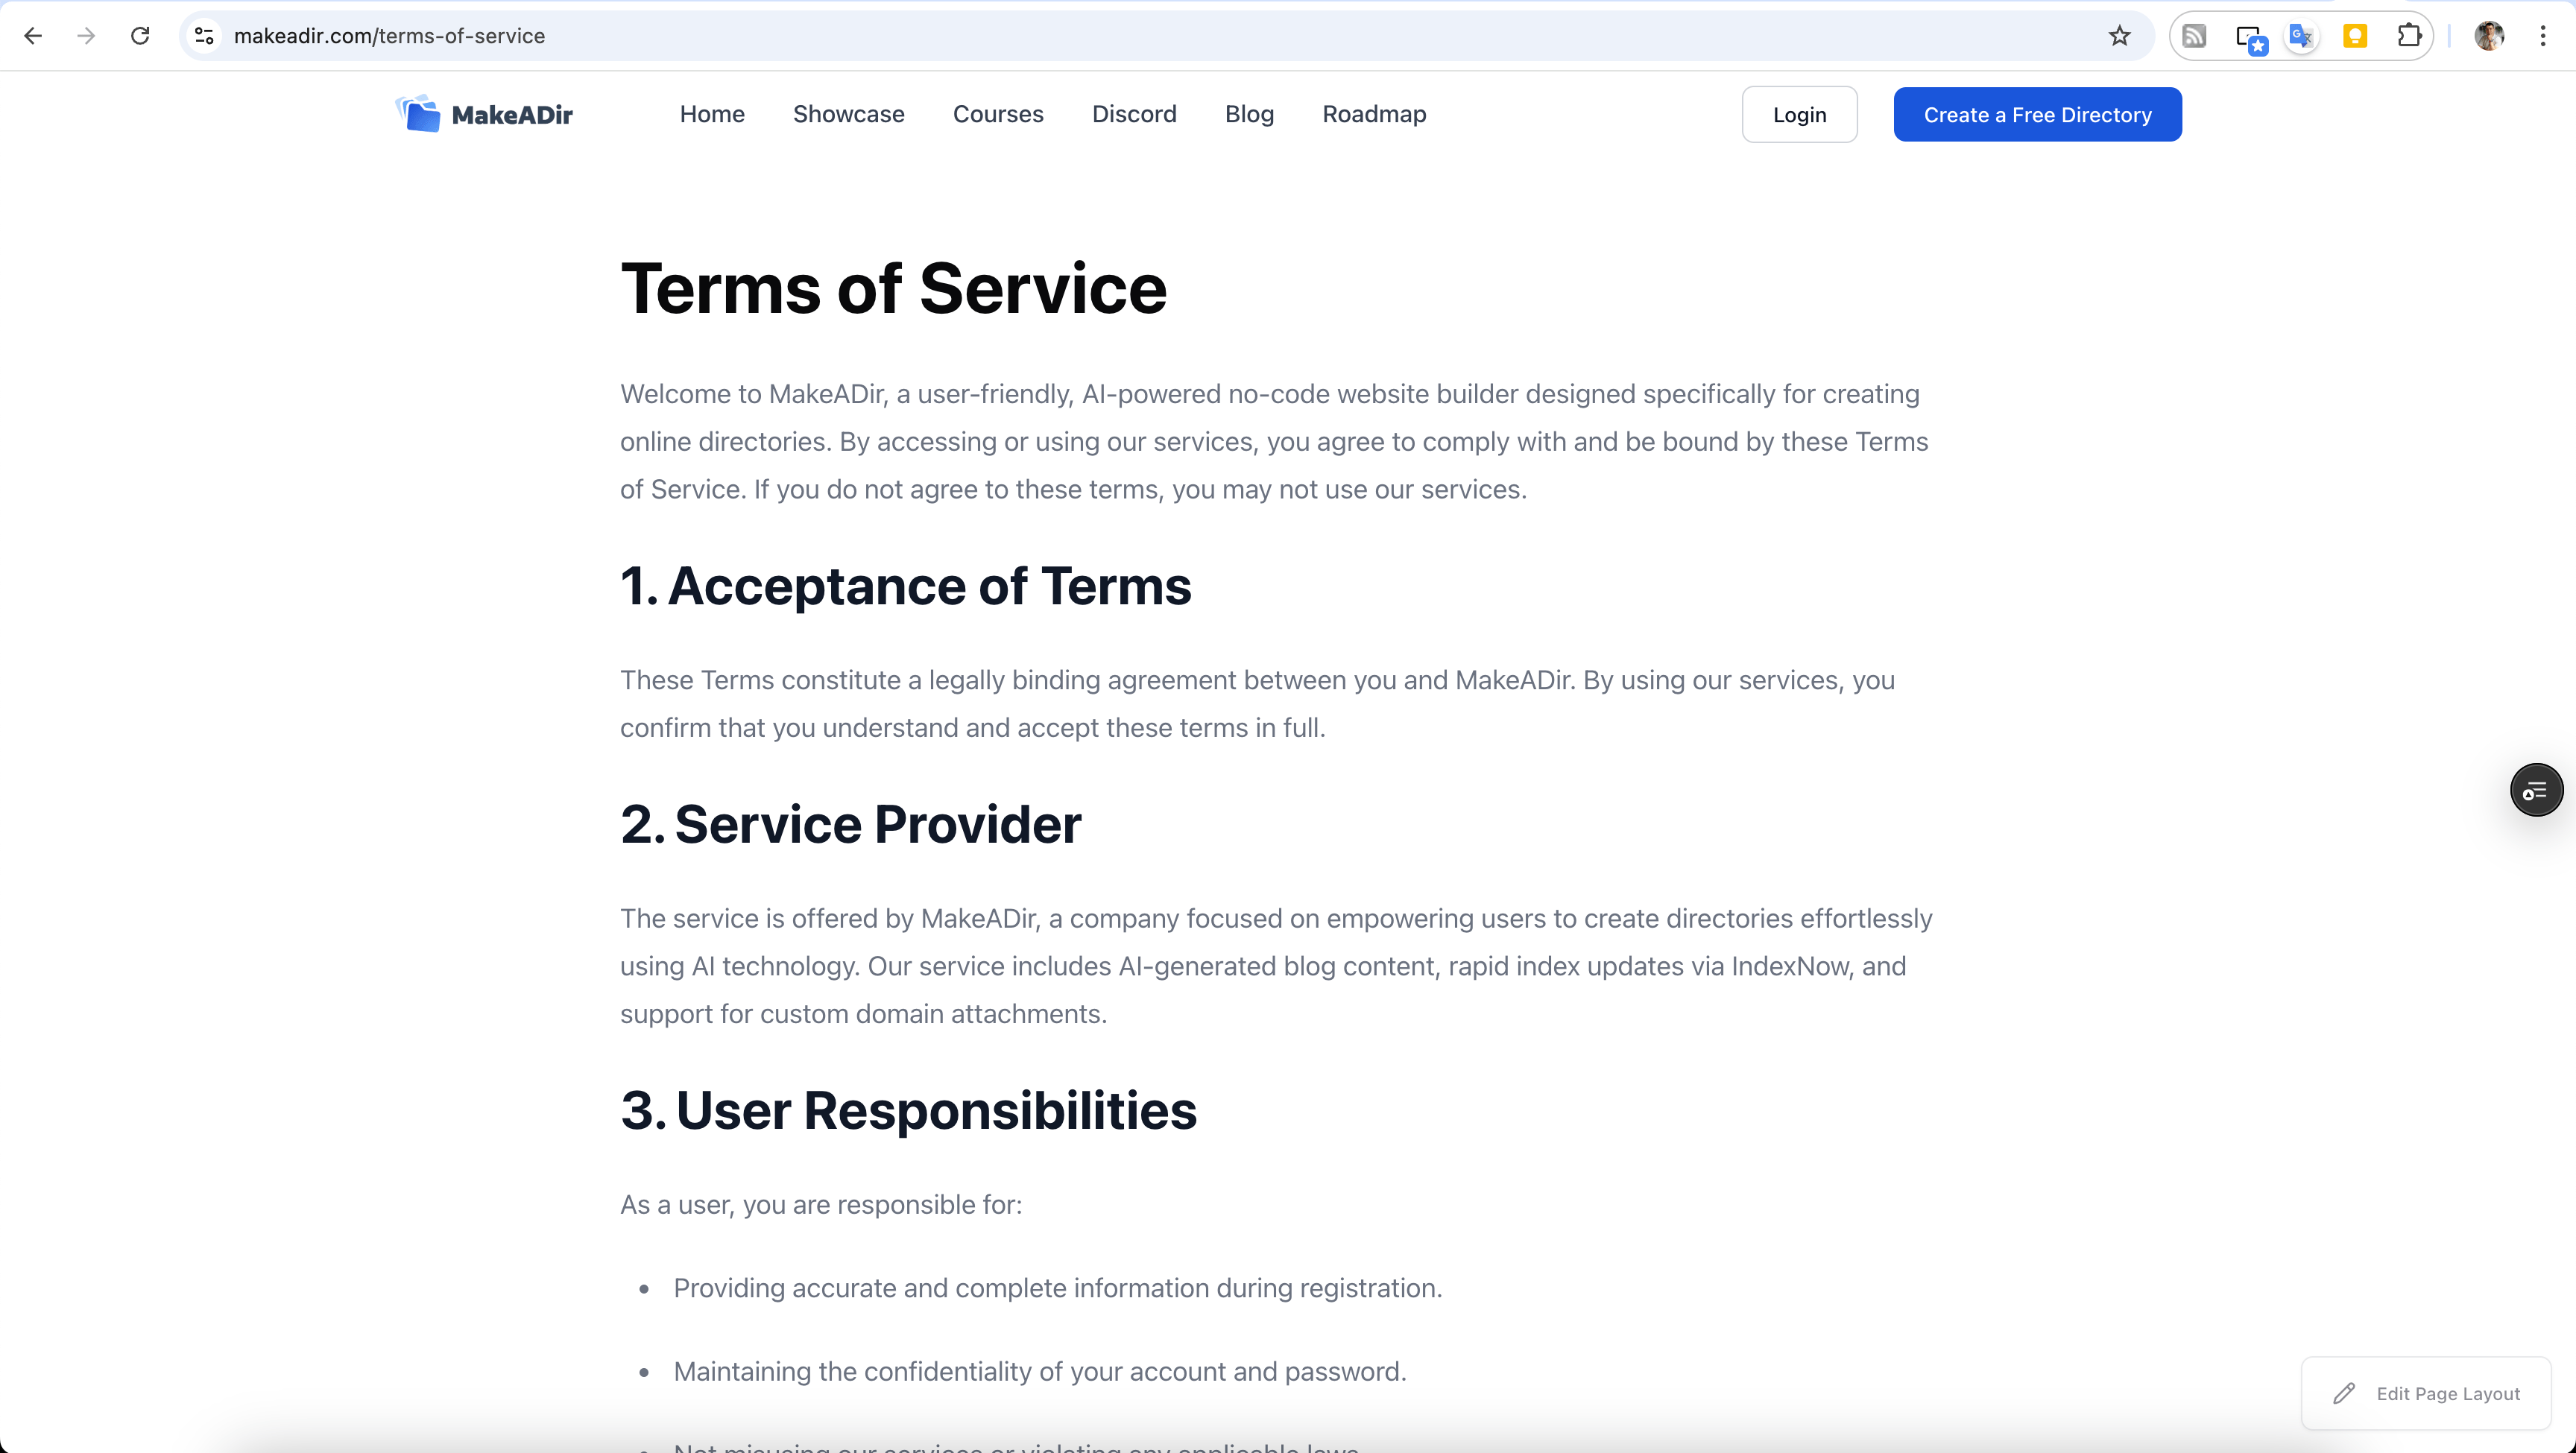Open the Discord link in the navigation
The image size is (2576, 1453).
(1133, 114)
